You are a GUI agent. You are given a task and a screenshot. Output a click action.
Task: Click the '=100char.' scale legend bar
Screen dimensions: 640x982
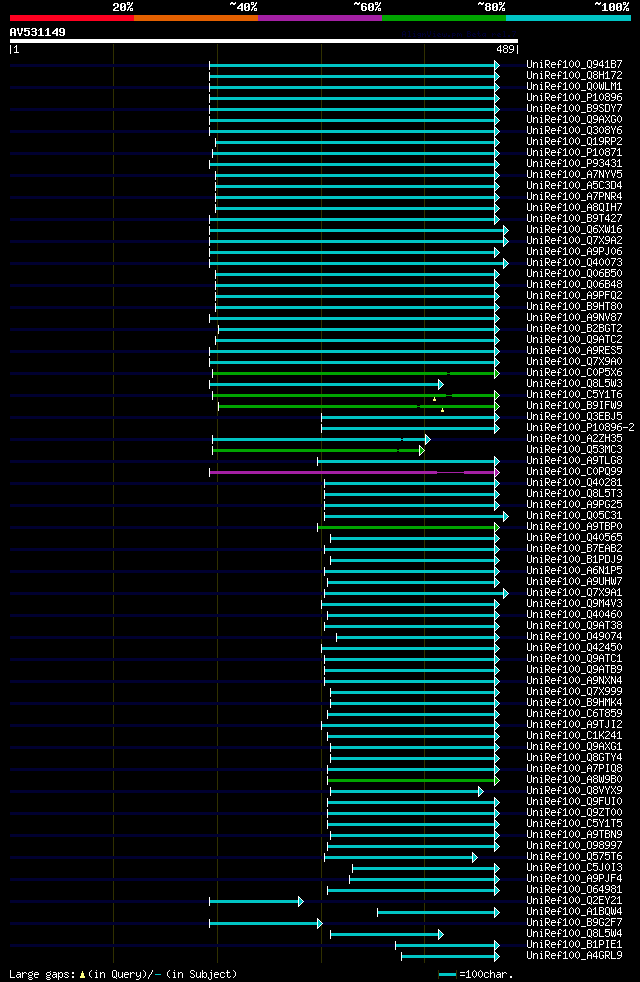click(x=447, y=974)
